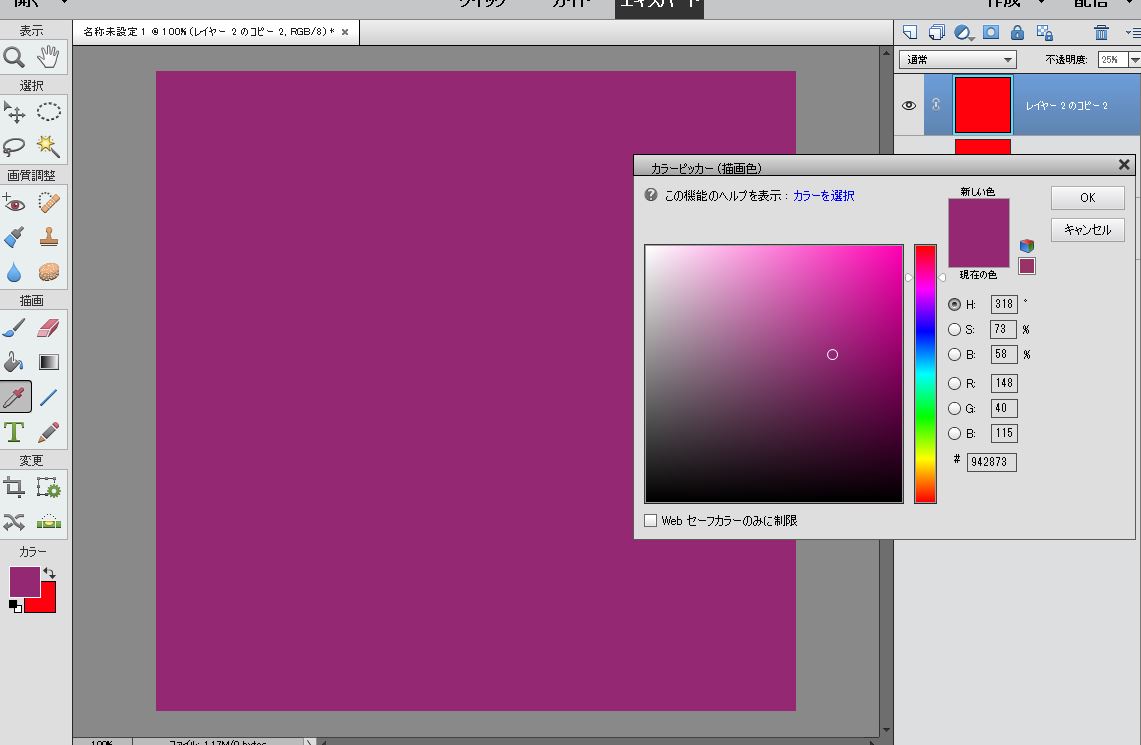The height and width of the screenshot is (745, 1141).
Task: Select the Elliptical Marquee tool
Action: point(48,112)
